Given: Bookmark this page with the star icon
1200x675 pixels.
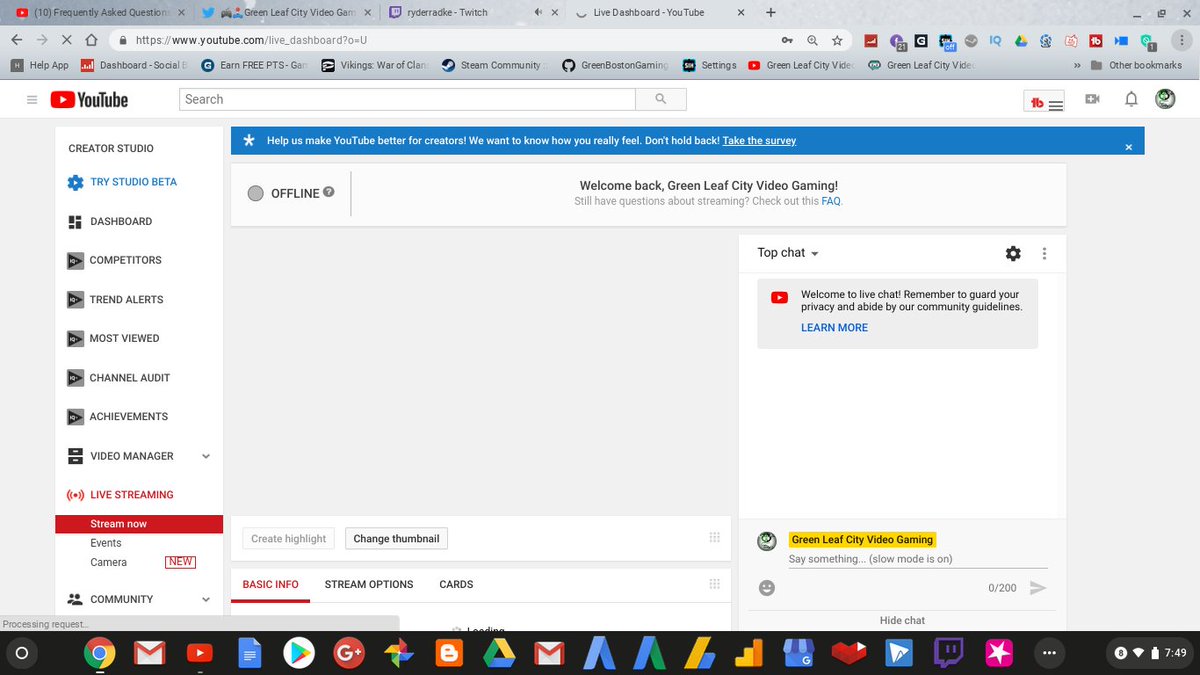Looking at the screenshot, I should [837, 40].
